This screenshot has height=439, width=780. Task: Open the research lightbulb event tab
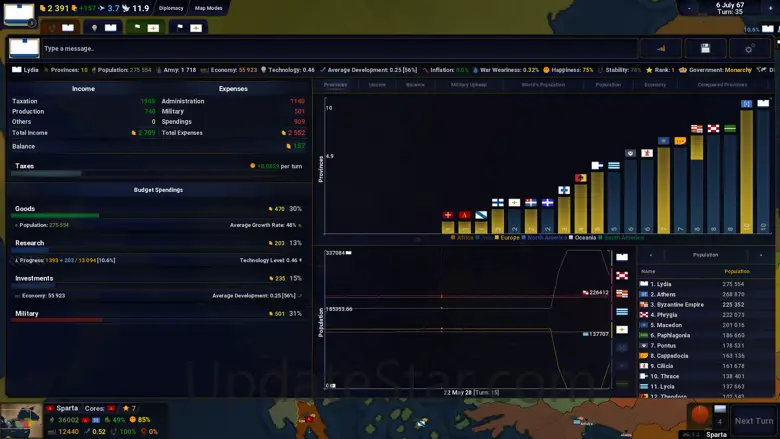103,27
